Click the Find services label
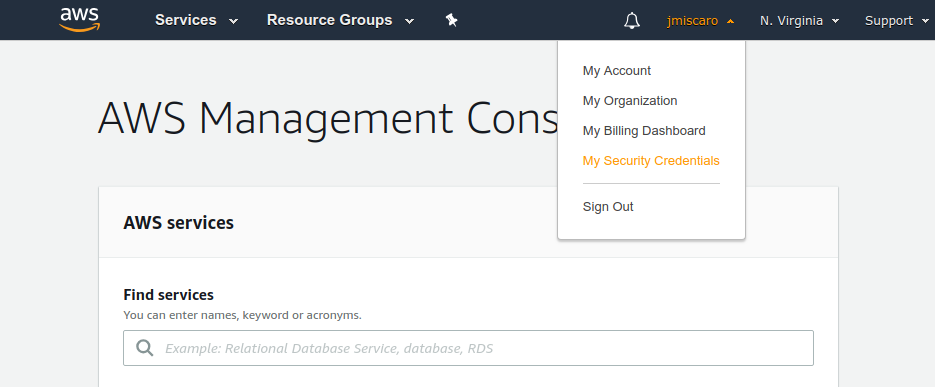The width and height of the screenshot is (935, 387). (168, 295)
